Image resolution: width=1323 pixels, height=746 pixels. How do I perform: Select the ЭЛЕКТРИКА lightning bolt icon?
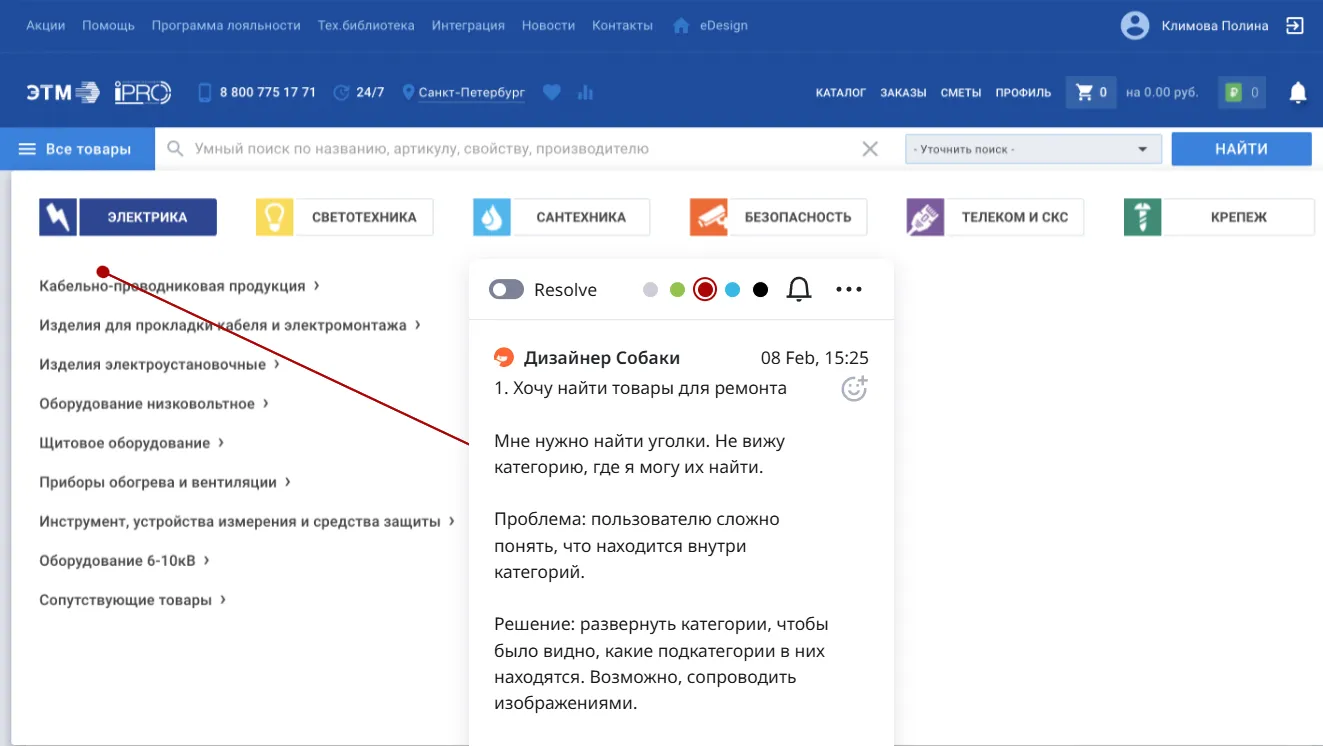[x=57, y=215]
